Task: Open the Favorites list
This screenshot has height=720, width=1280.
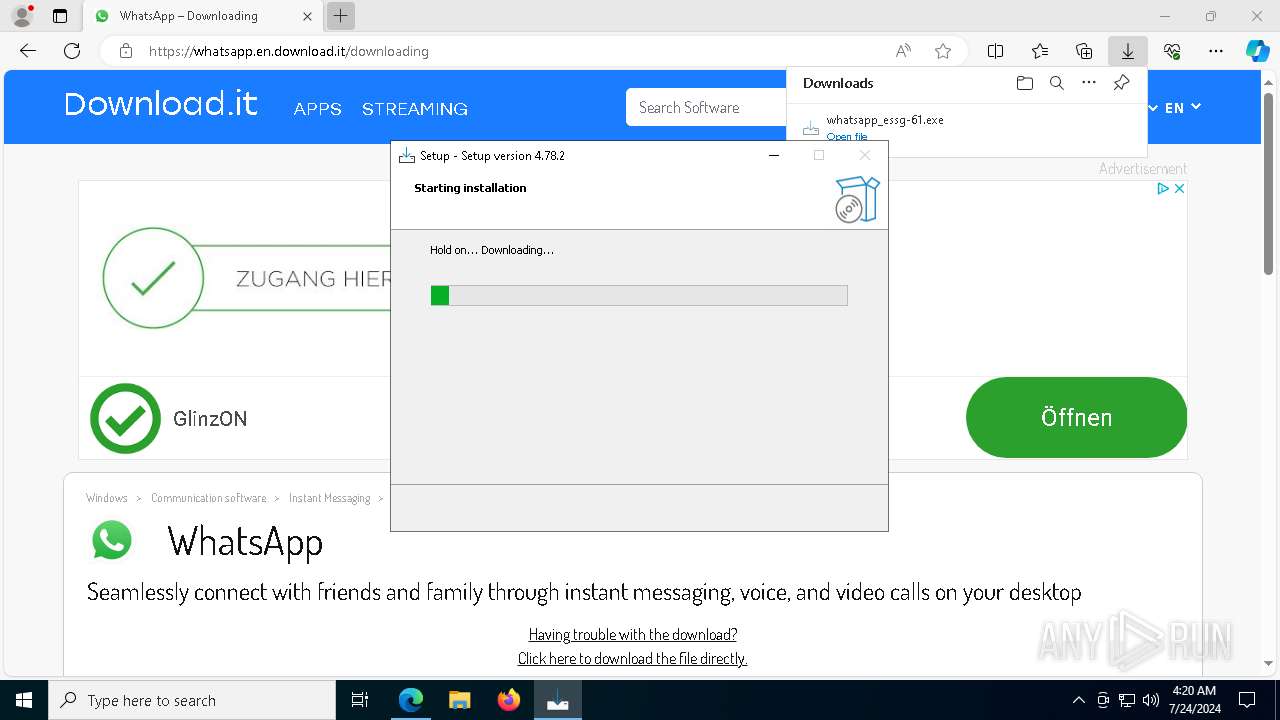Action: pos(1040,51)
